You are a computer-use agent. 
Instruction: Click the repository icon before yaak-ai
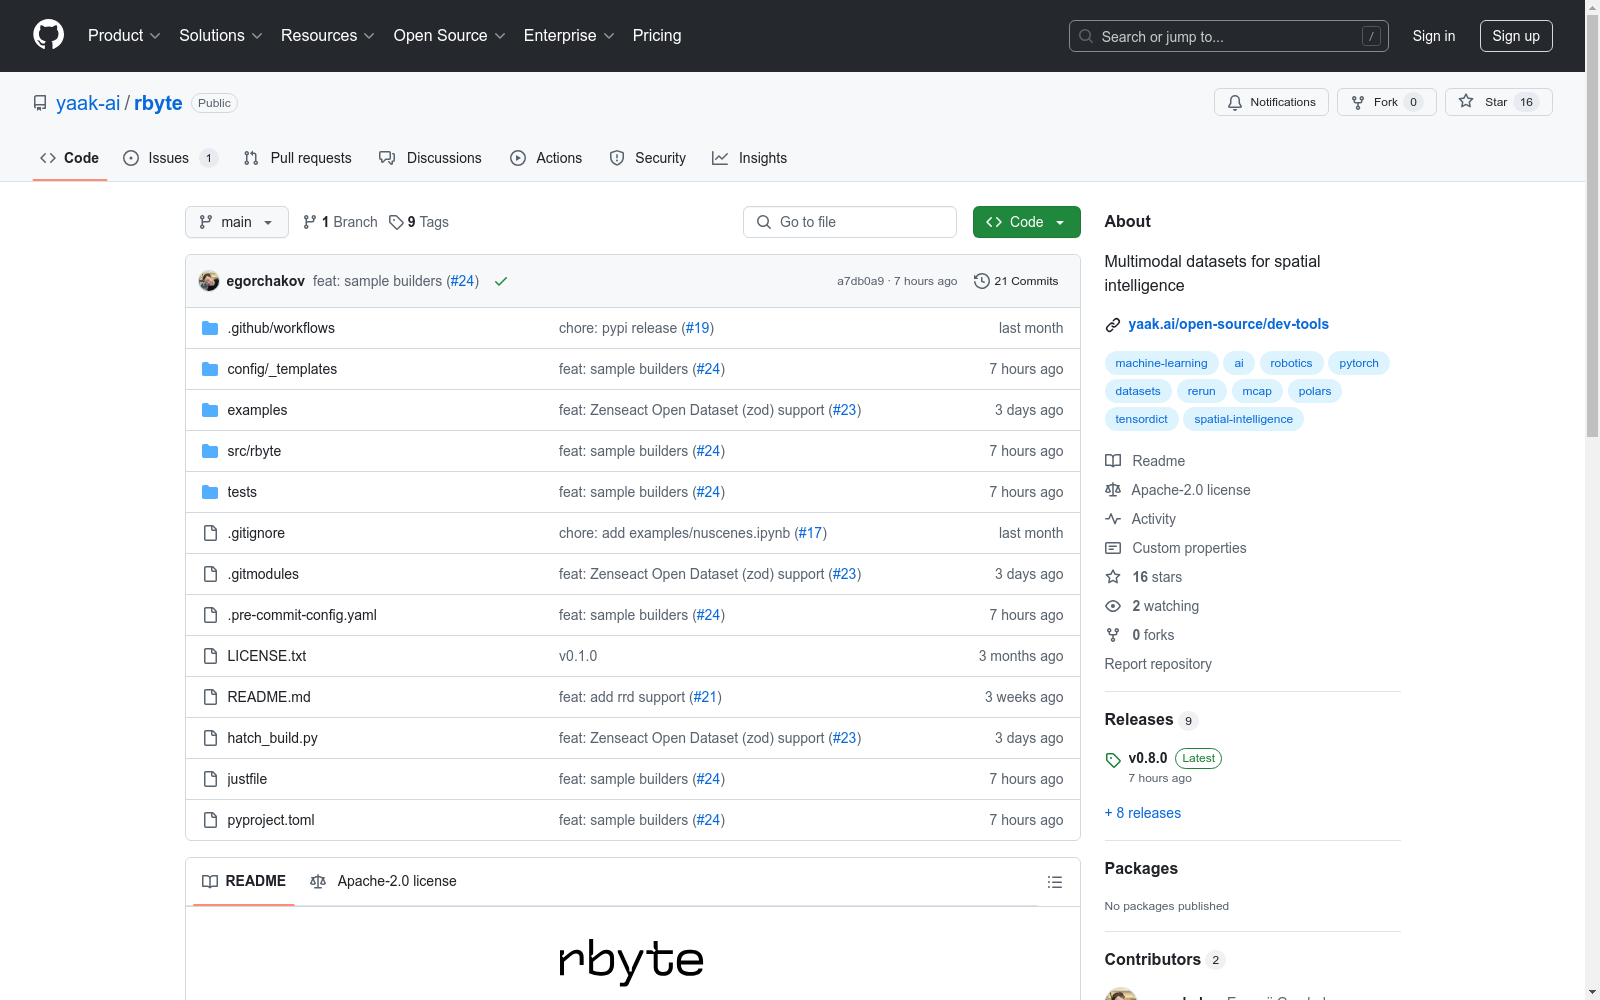(40, 103)
